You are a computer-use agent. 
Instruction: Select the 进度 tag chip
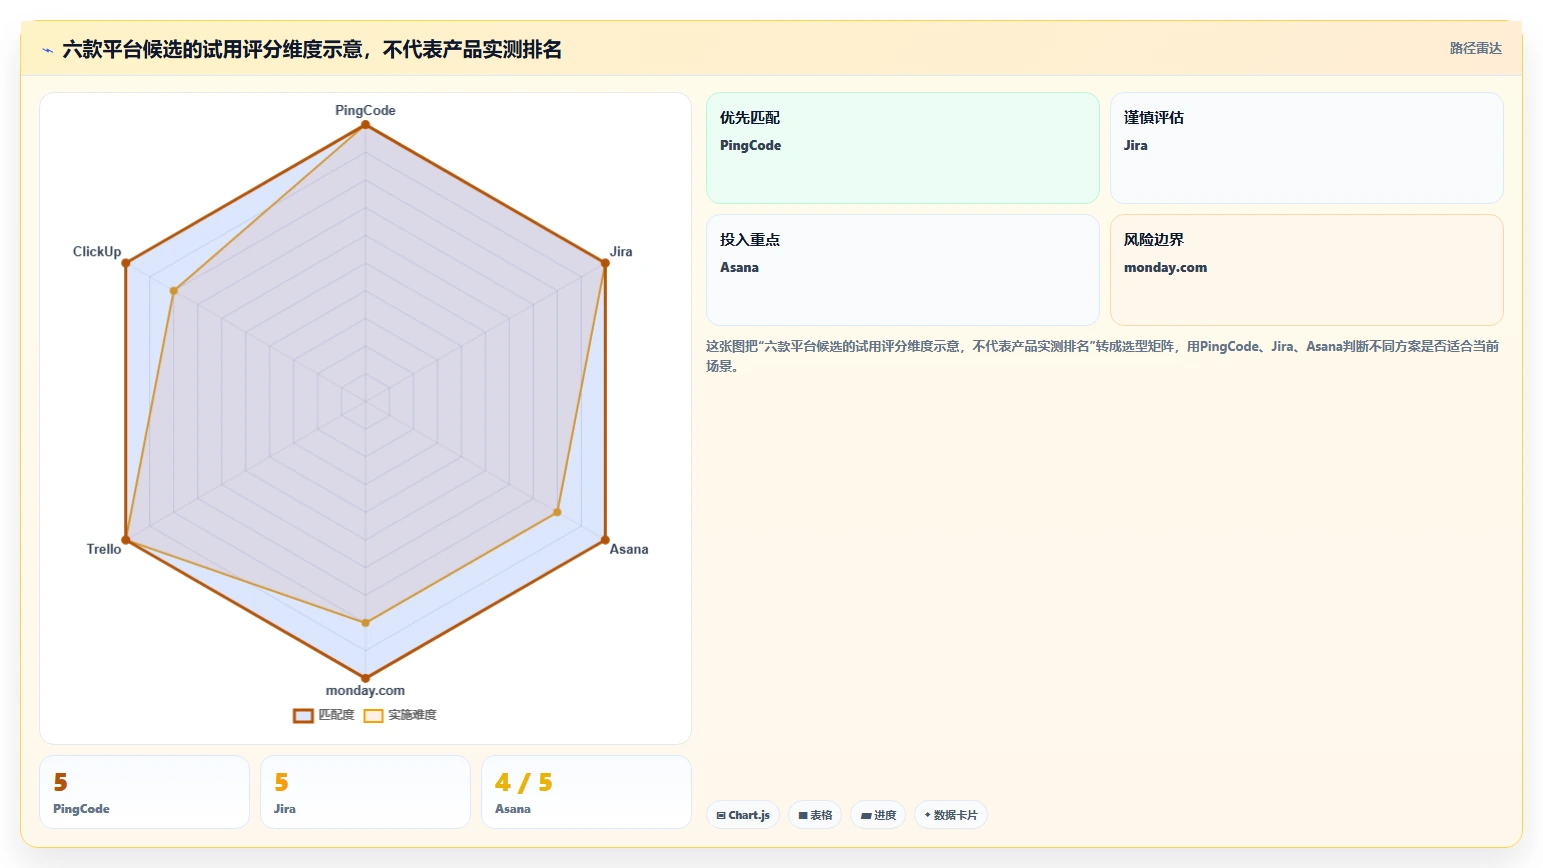(x=878, y=815)
